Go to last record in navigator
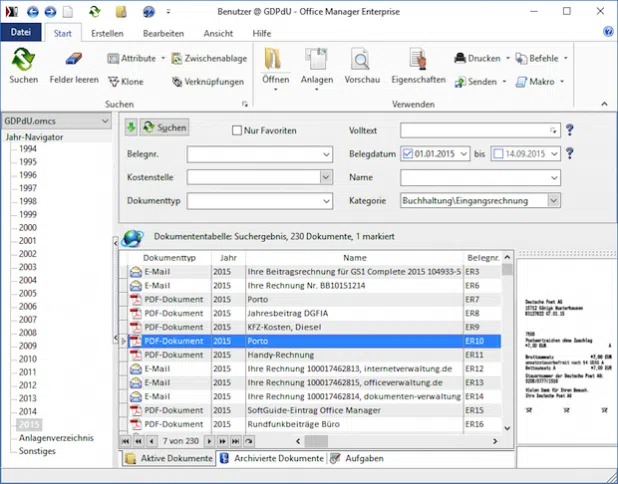 click(x=235, y=441)
